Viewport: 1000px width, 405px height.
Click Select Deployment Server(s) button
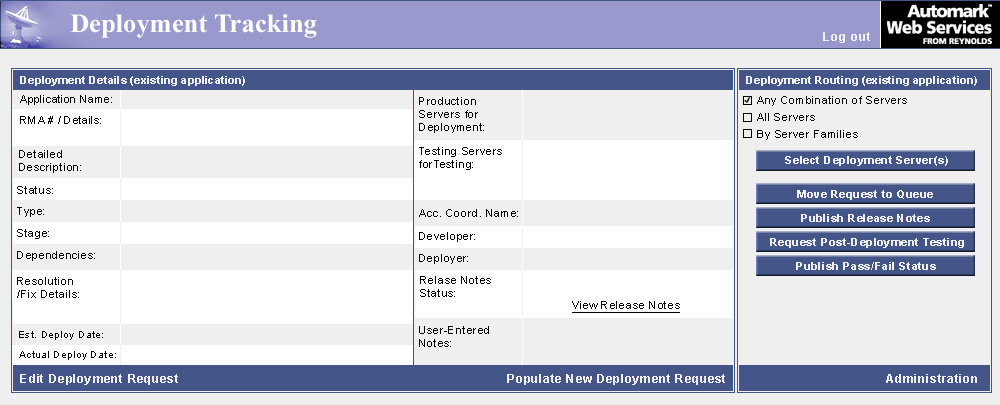pos(865,161)
